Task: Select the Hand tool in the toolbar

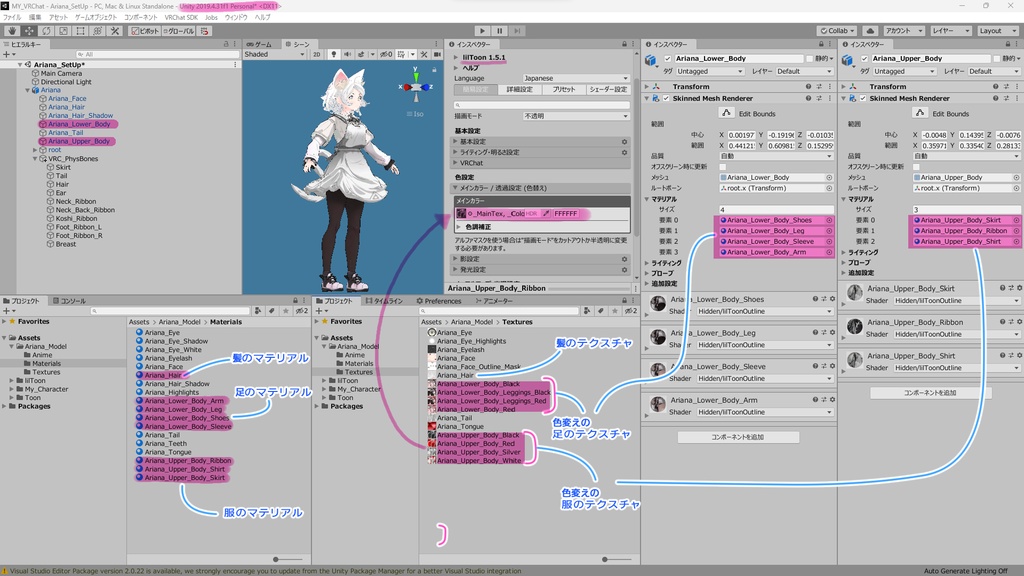Action: coord(11,33)
